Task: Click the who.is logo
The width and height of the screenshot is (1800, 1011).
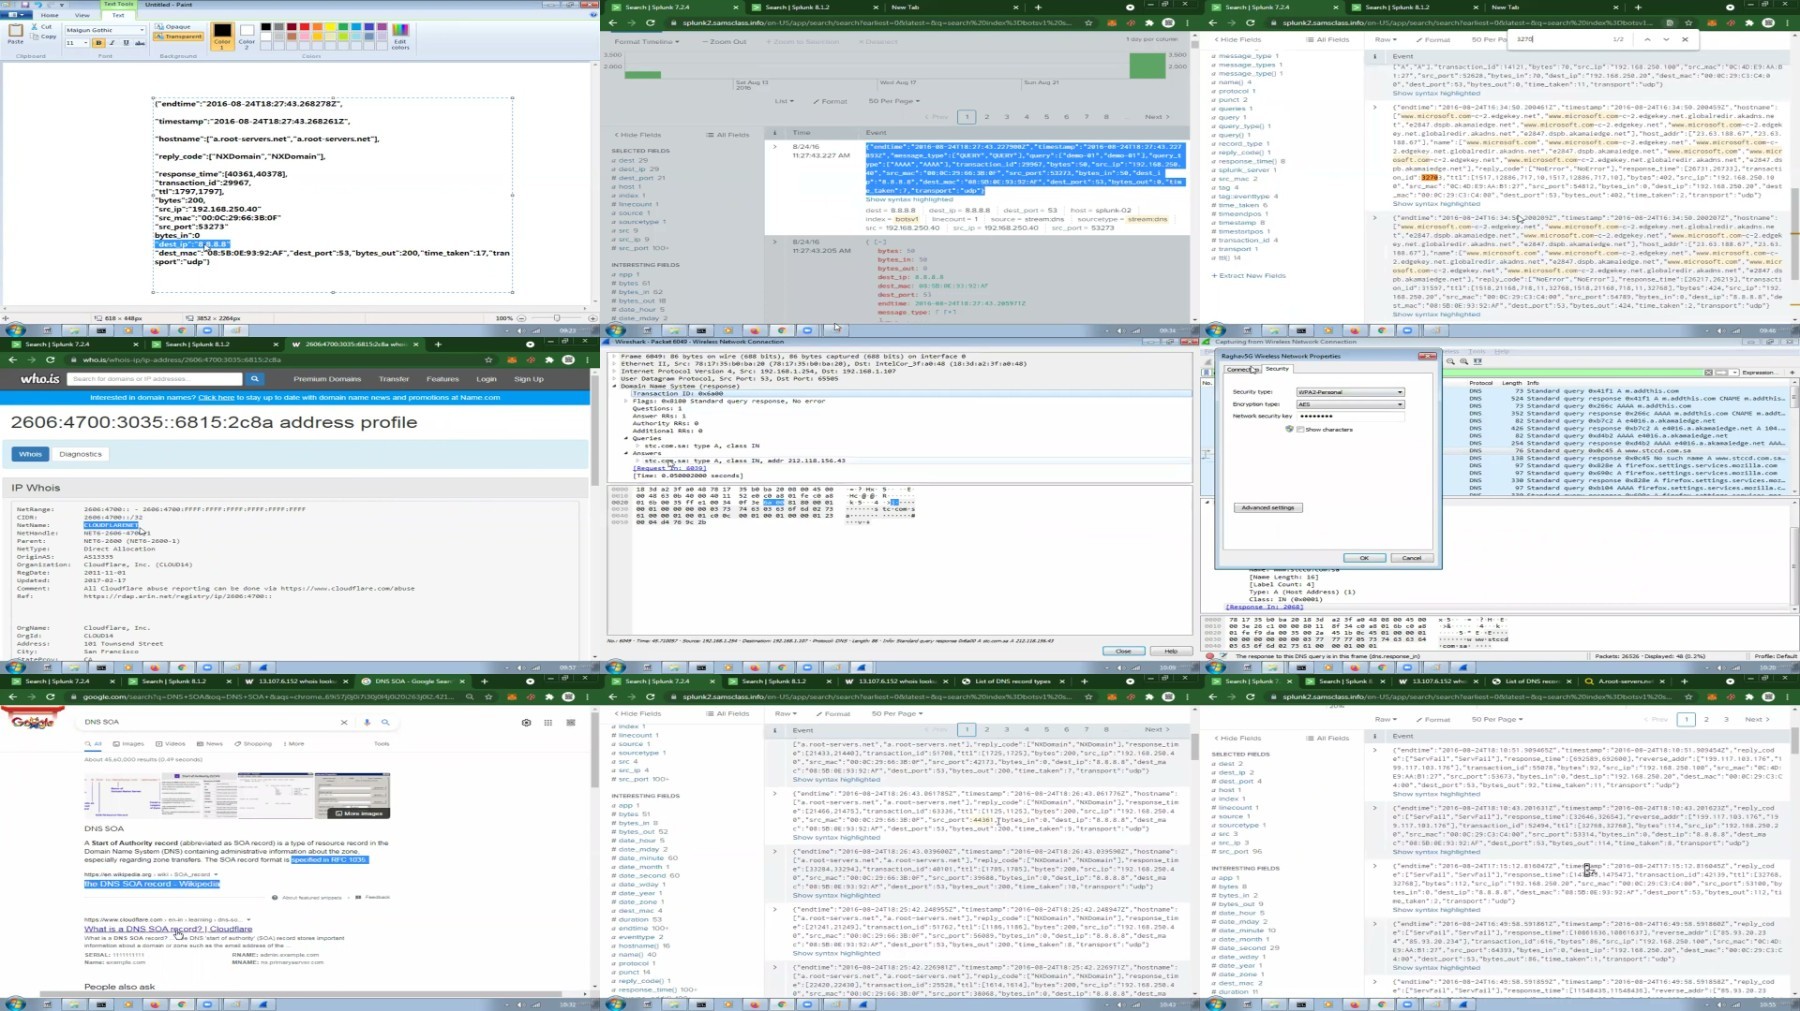Action: (x=40, y=379)
